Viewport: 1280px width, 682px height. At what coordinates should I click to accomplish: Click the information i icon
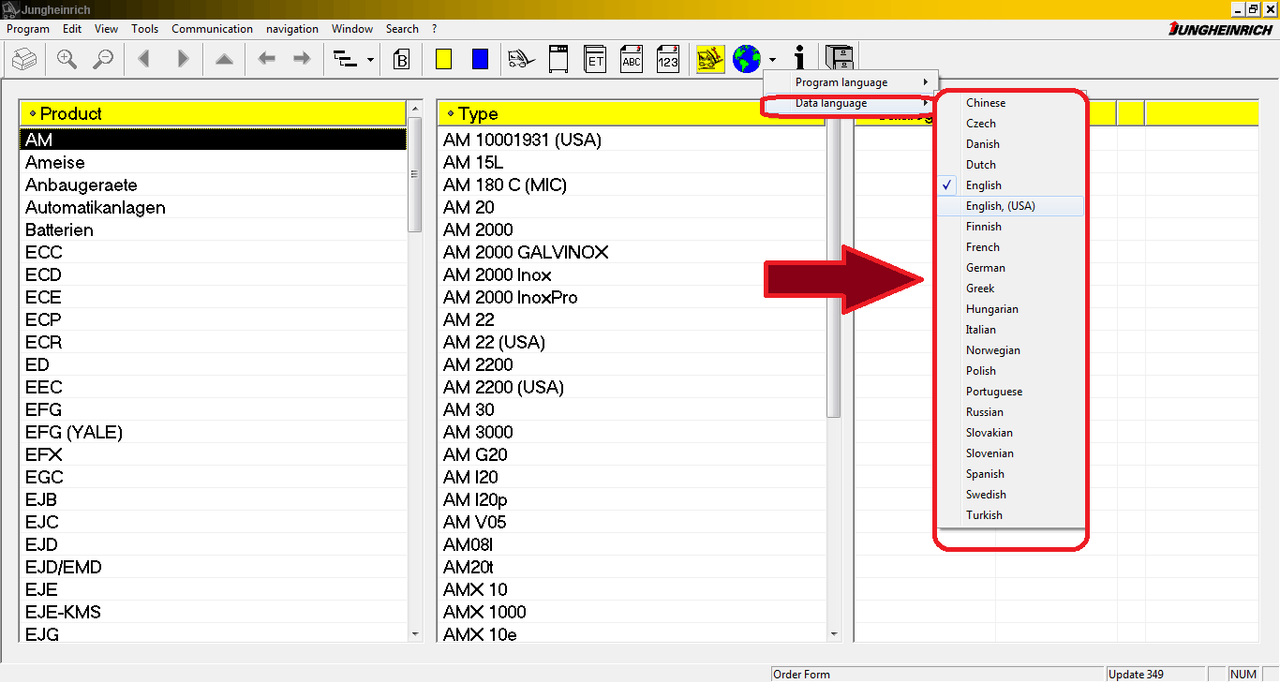point(799,59)
